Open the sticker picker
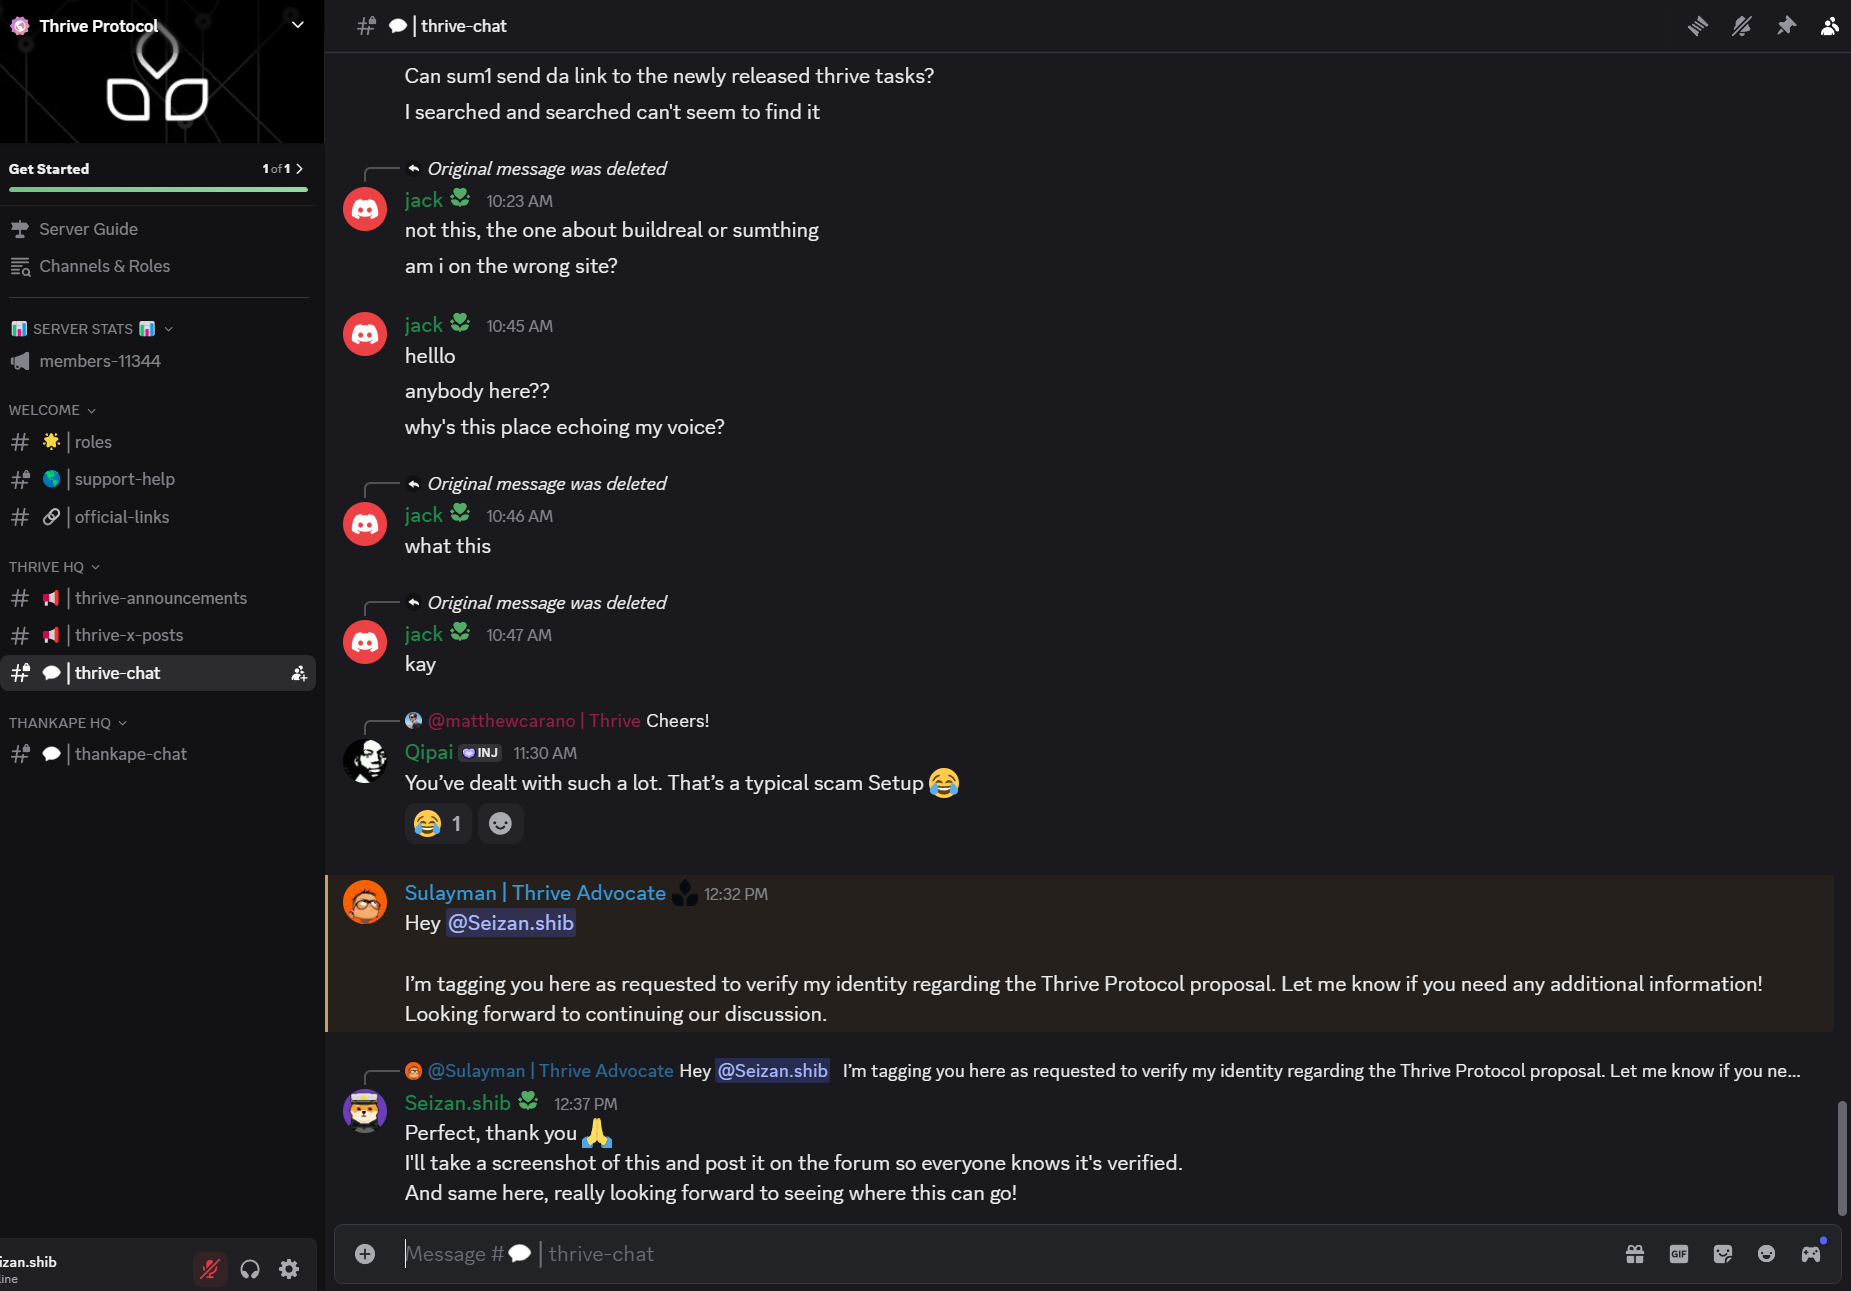The width and height of the screenshot is (1851, 1291). point(1723,1254)
